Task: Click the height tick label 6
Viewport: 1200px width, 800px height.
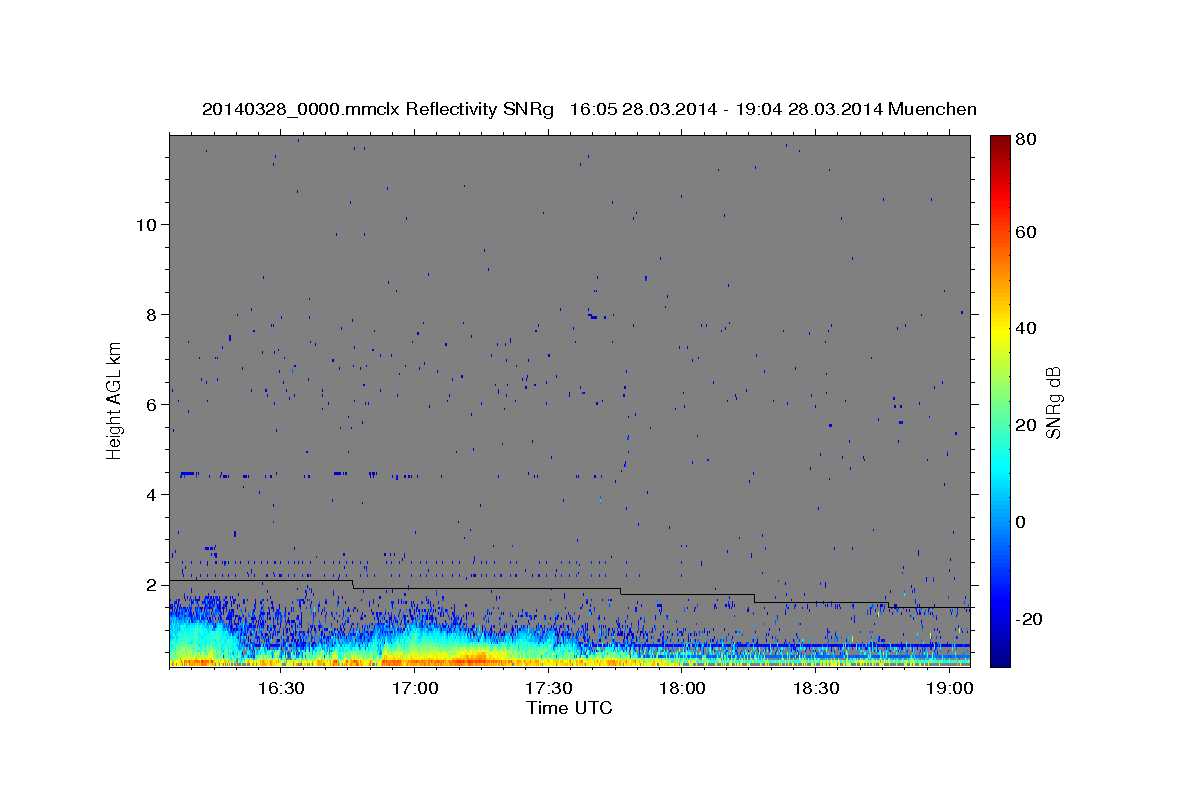Action: pyautogui.click(x=150, y=404)
